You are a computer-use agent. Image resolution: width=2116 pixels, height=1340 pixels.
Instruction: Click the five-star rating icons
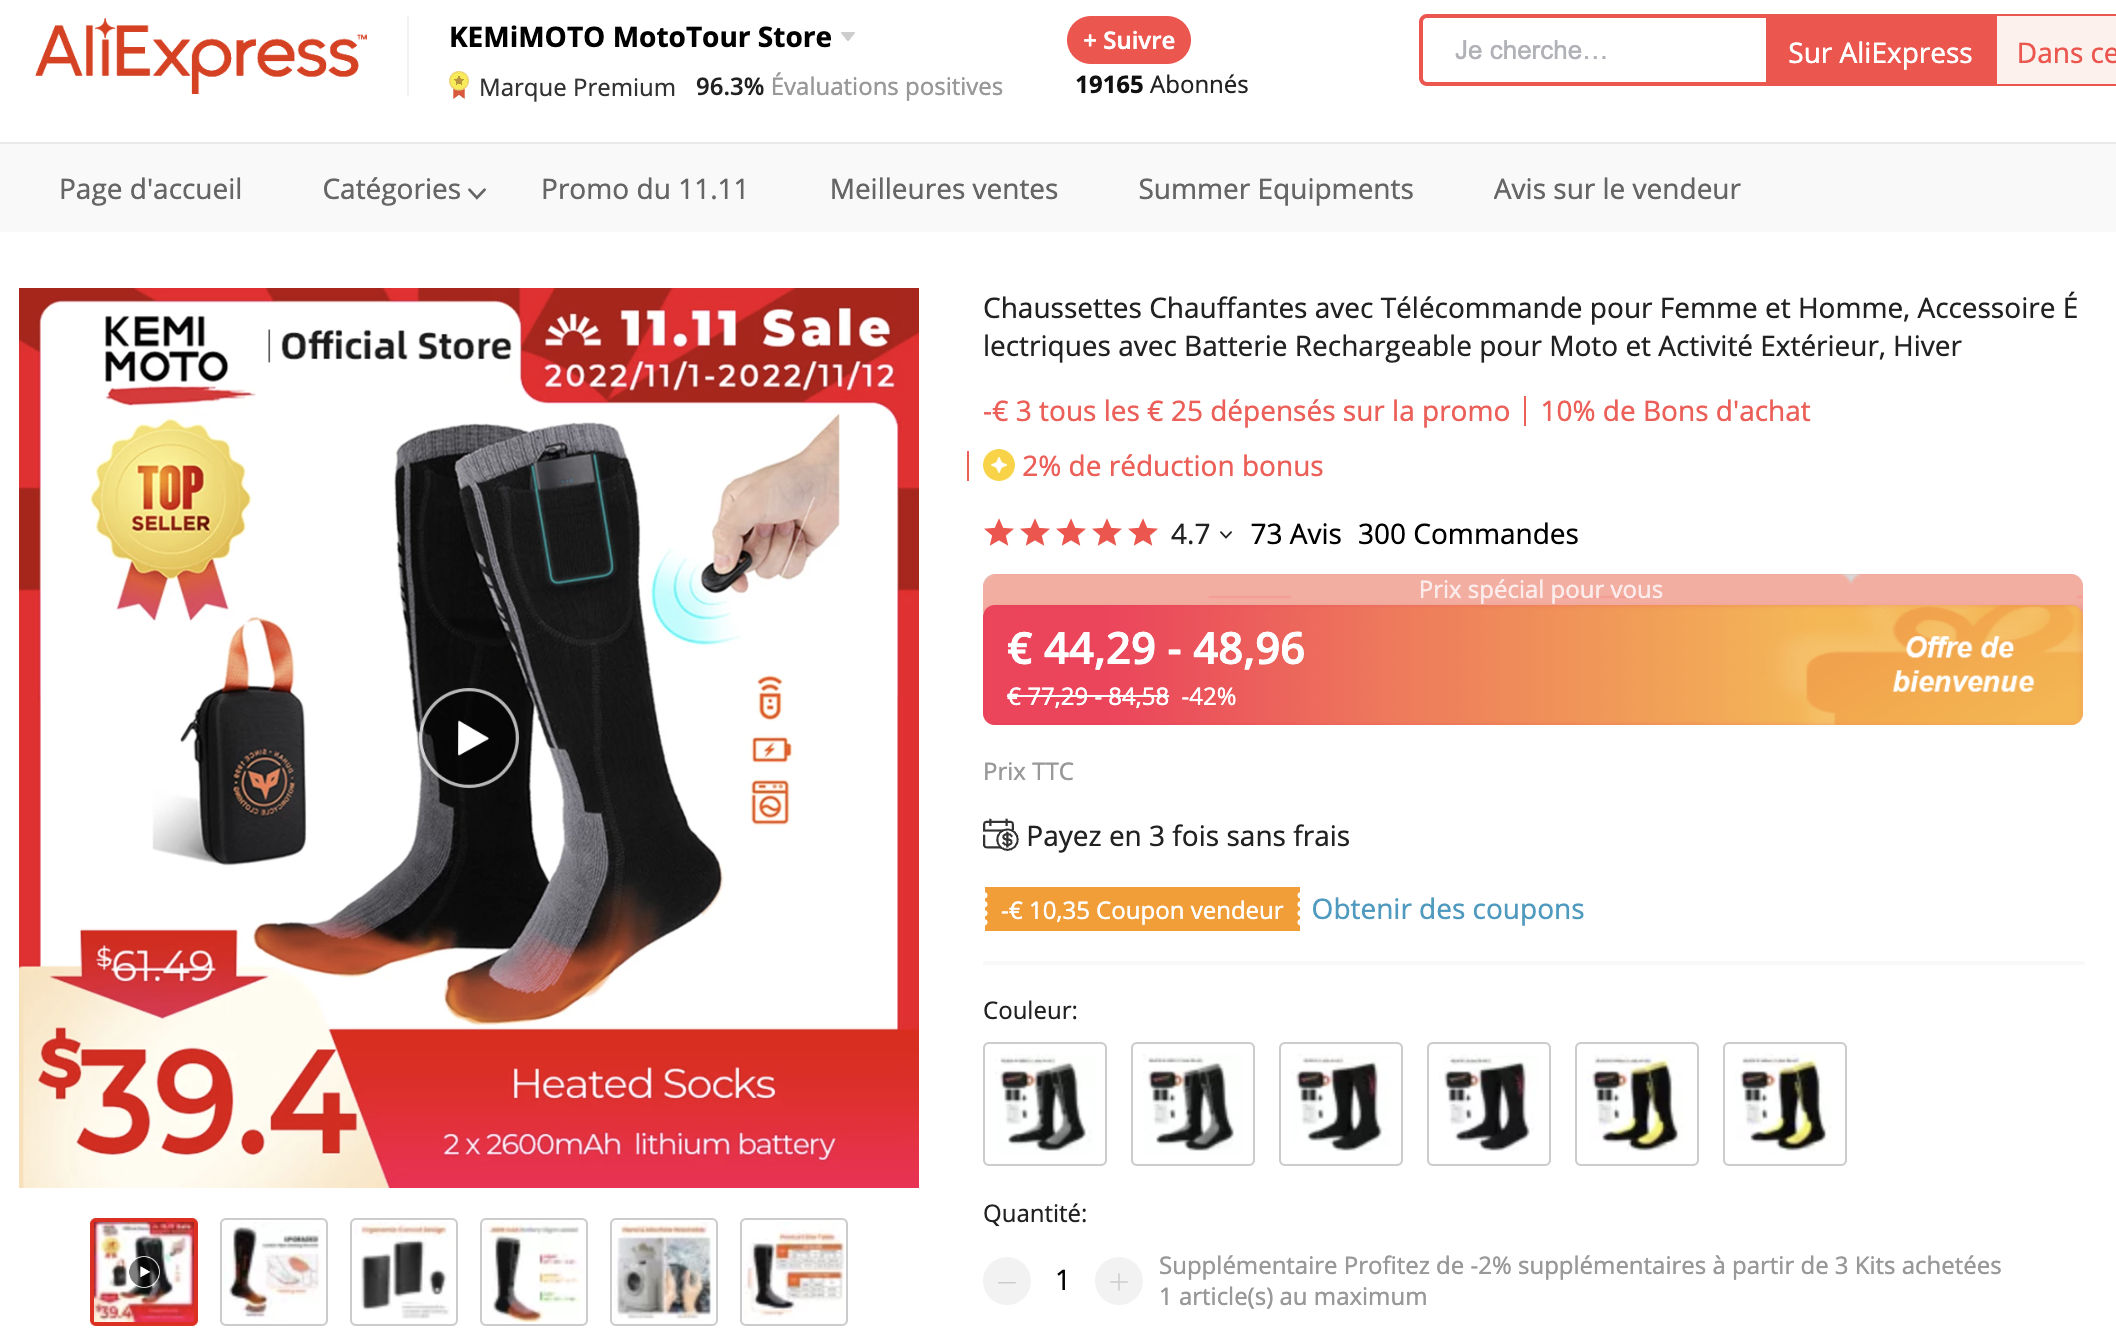tap(1070, 533)
